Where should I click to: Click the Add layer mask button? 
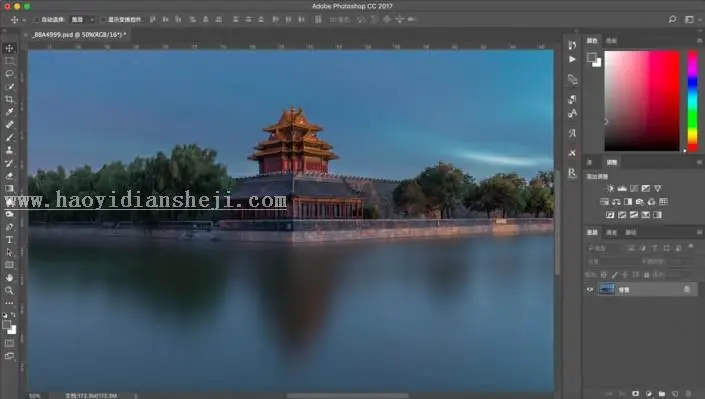coord(635,394)
